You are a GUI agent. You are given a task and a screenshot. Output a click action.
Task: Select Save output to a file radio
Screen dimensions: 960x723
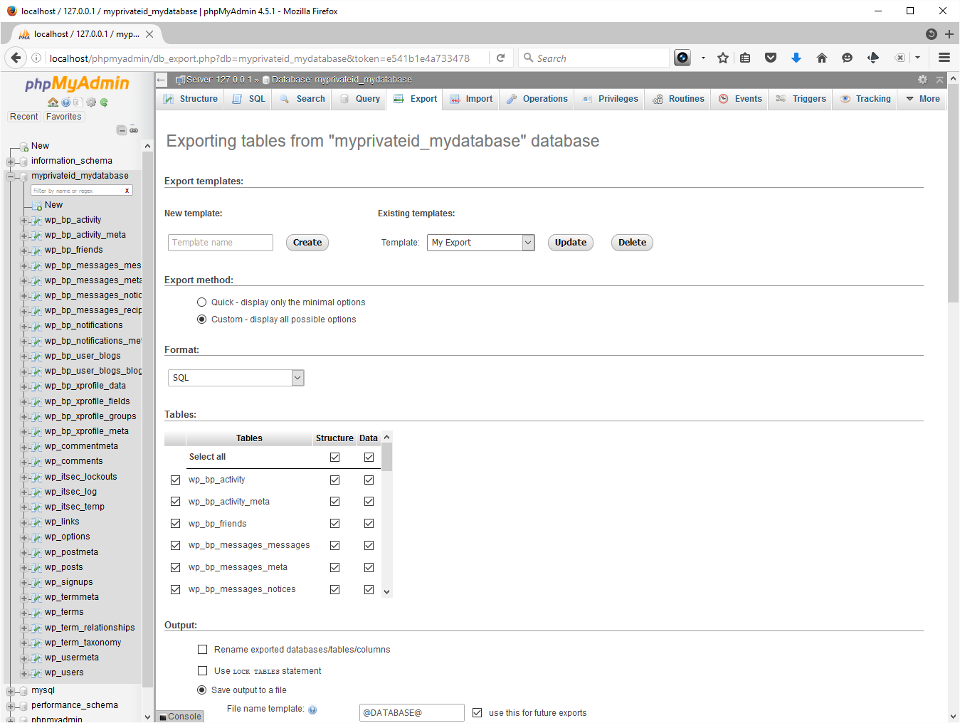(x=201, y=690)
